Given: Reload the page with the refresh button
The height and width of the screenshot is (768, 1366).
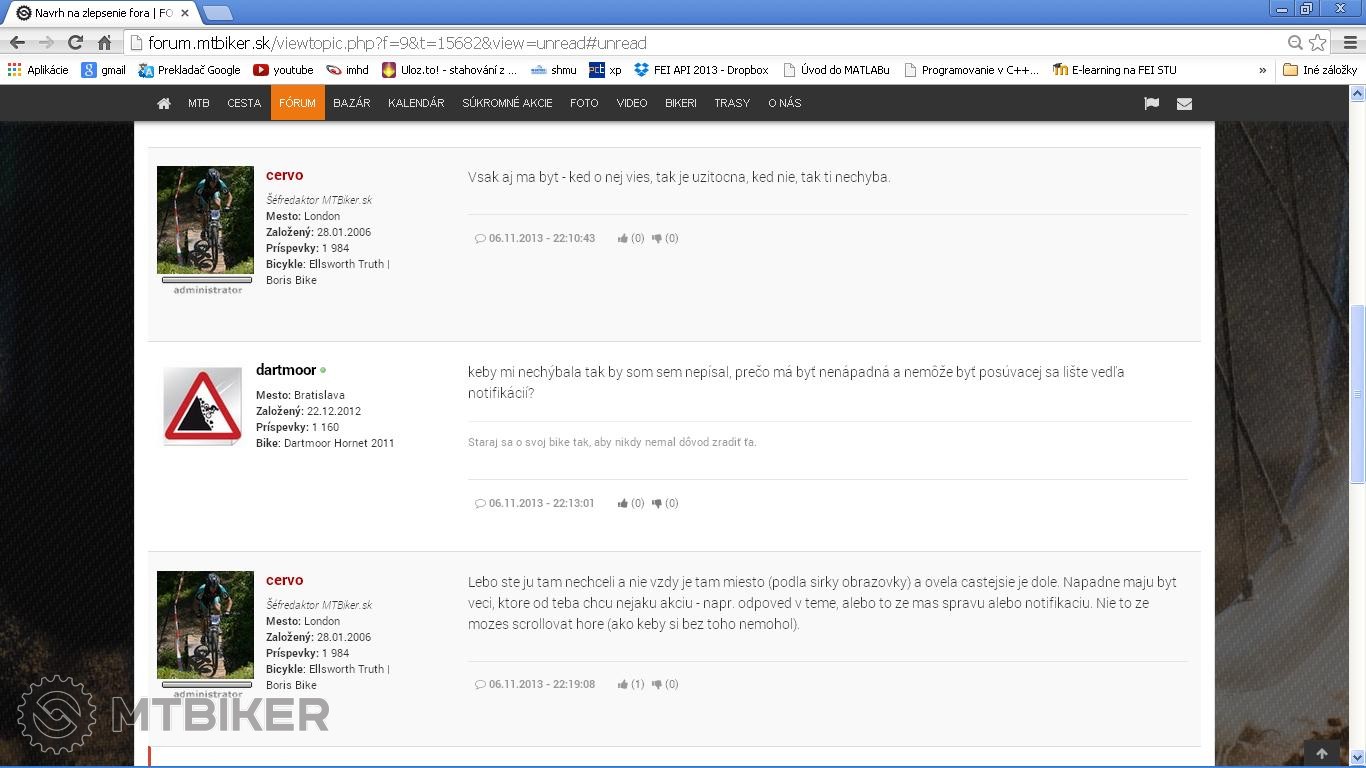Looking at the screenshot, I should [x=75, y=43].
